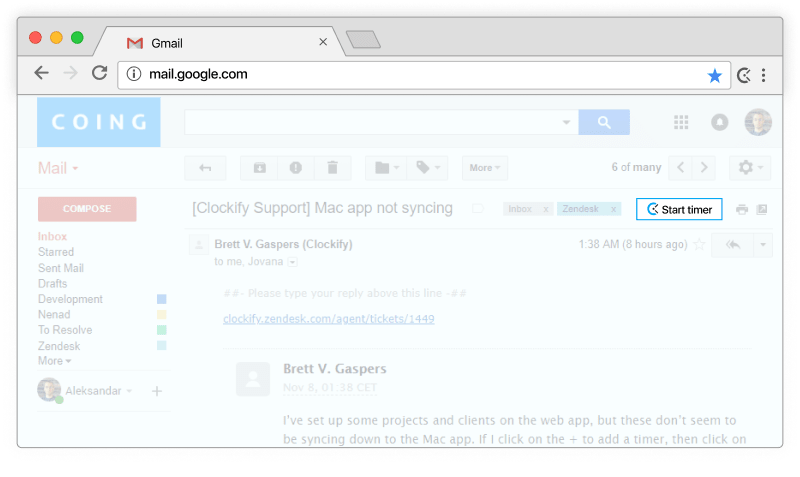Click the green To Resolve color swatch
Screen dimensions: 800x477
(161, 330)
